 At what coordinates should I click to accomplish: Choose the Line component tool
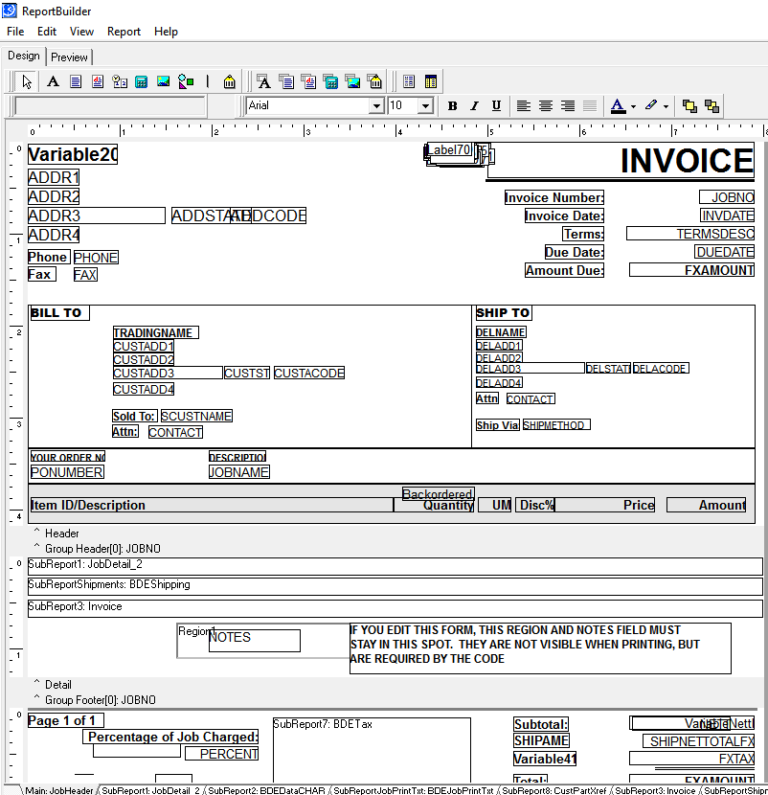[207, 82]
